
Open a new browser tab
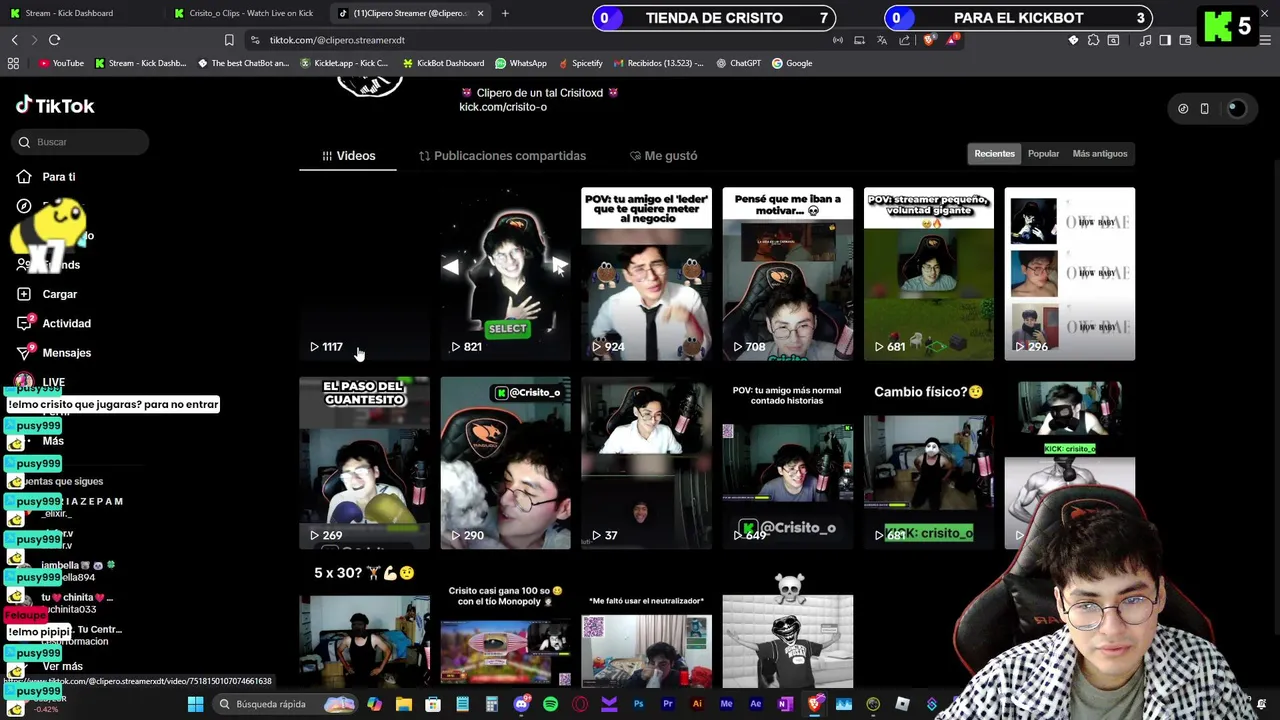tap(505, 13)
